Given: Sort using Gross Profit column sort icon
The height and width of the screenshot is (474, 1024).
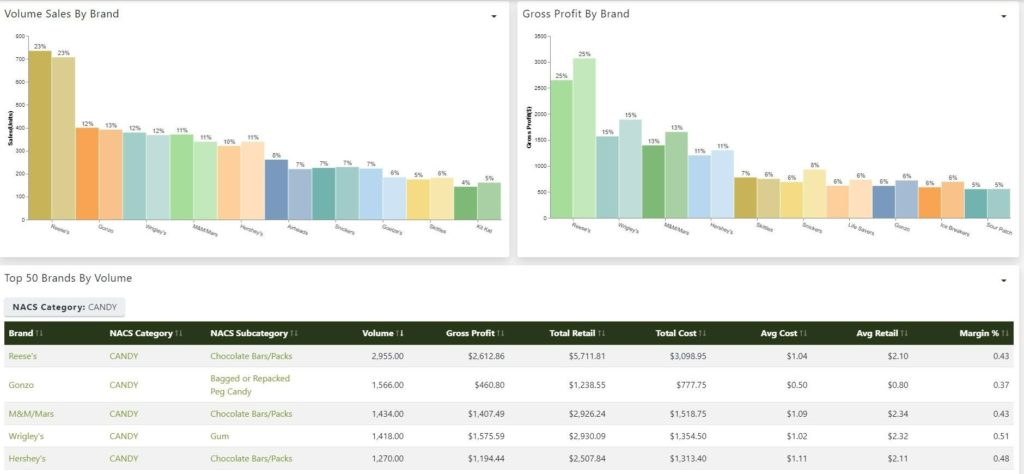Looking at the screenshot, I should point(501,334).
